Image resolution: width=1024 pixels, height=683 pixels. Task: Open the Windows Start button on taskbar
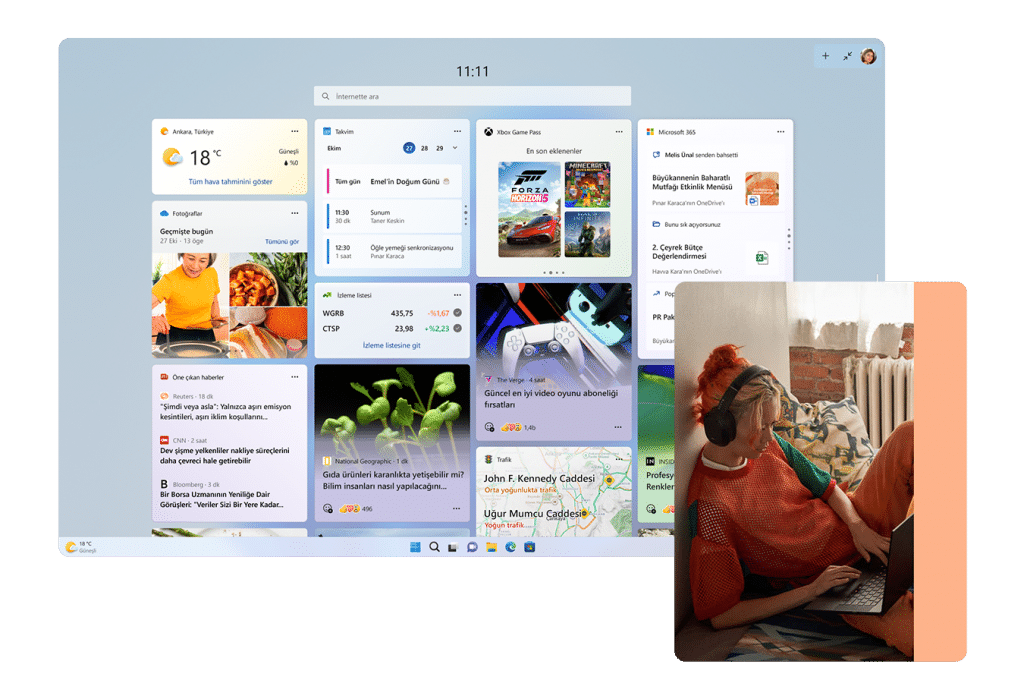coord(415,547)
